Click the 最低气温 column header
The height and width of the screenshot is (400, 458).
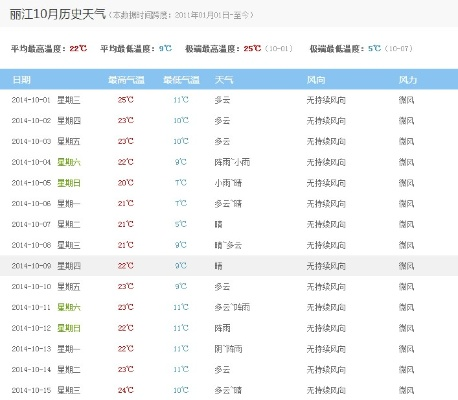tap(181, 80)
